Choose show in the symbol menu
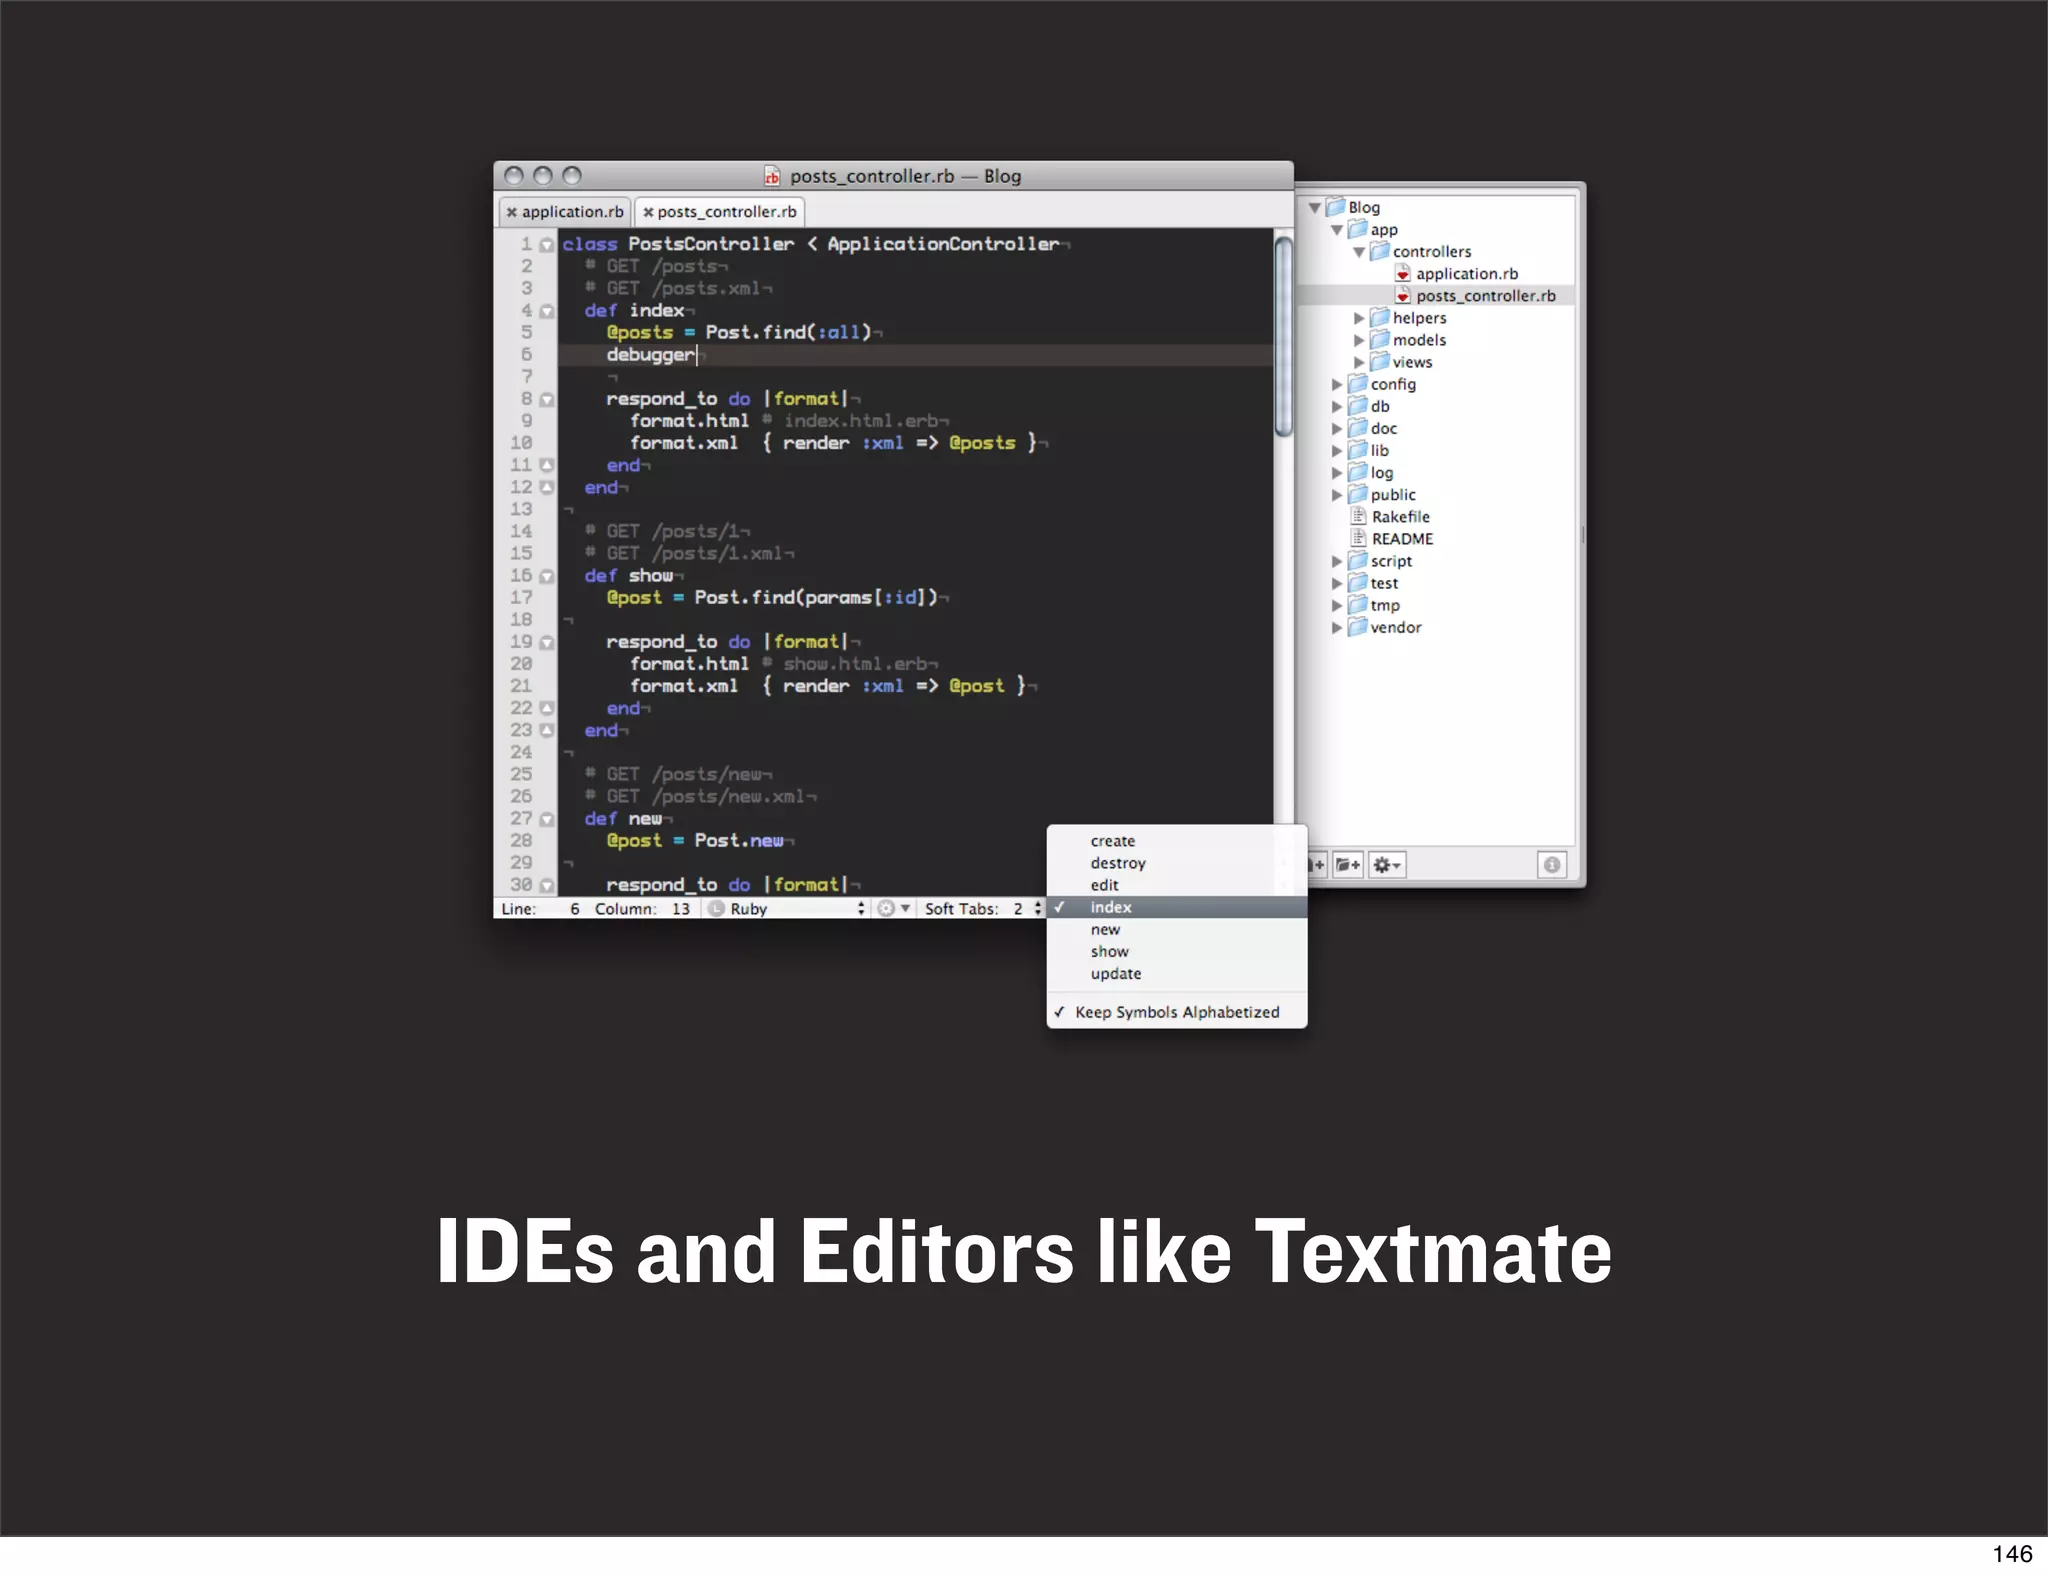Image resolution: width=2048 pixels, height=1576 pixels. 1177,951
